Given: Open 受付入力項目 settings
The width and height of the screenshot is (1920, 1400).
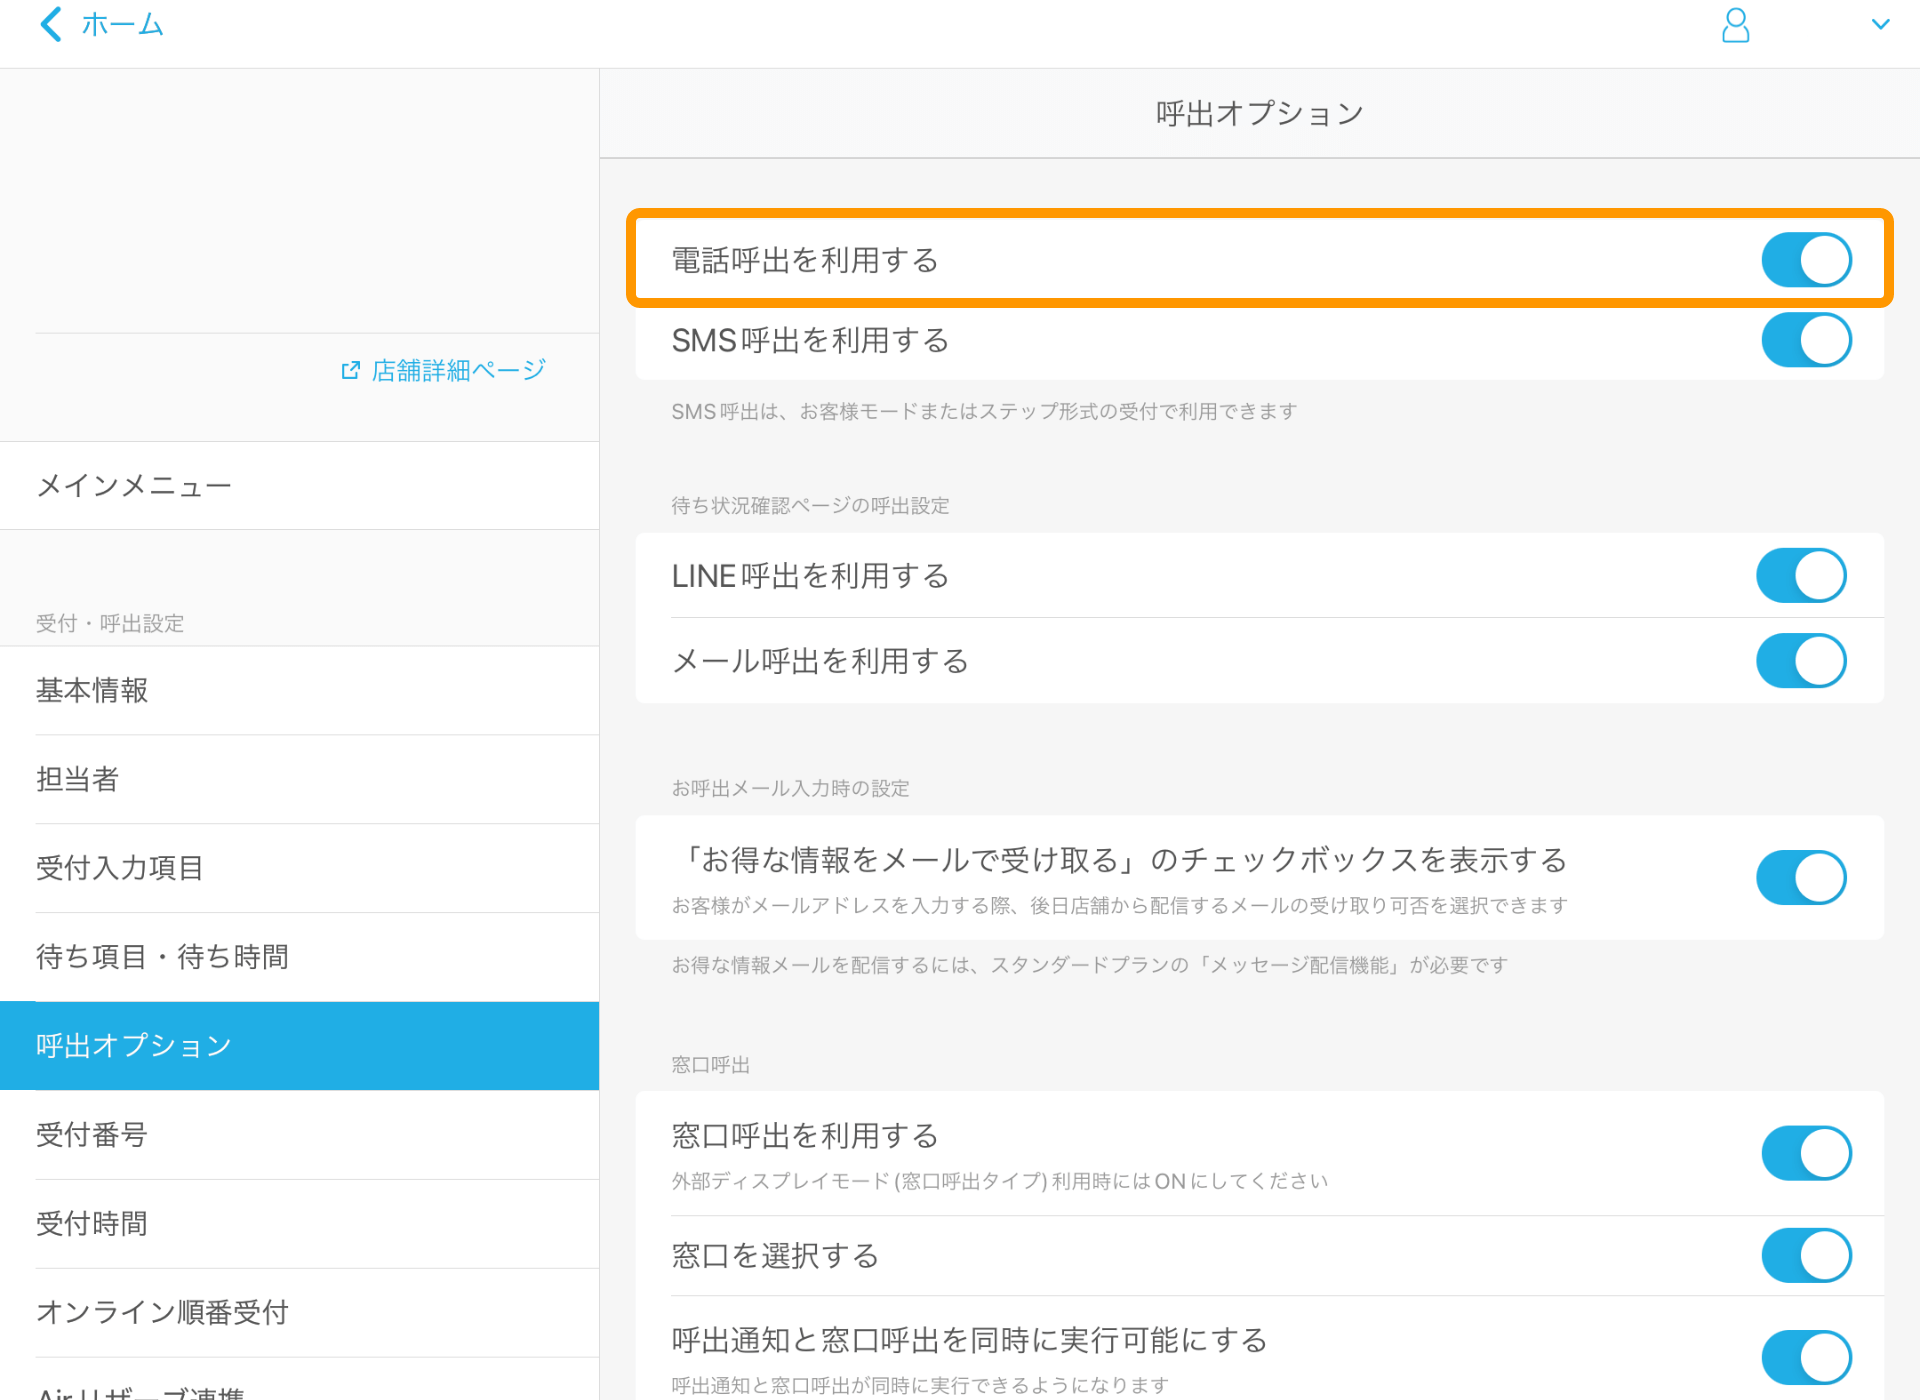Looking at the screenshot, I should tap(299, 868).
